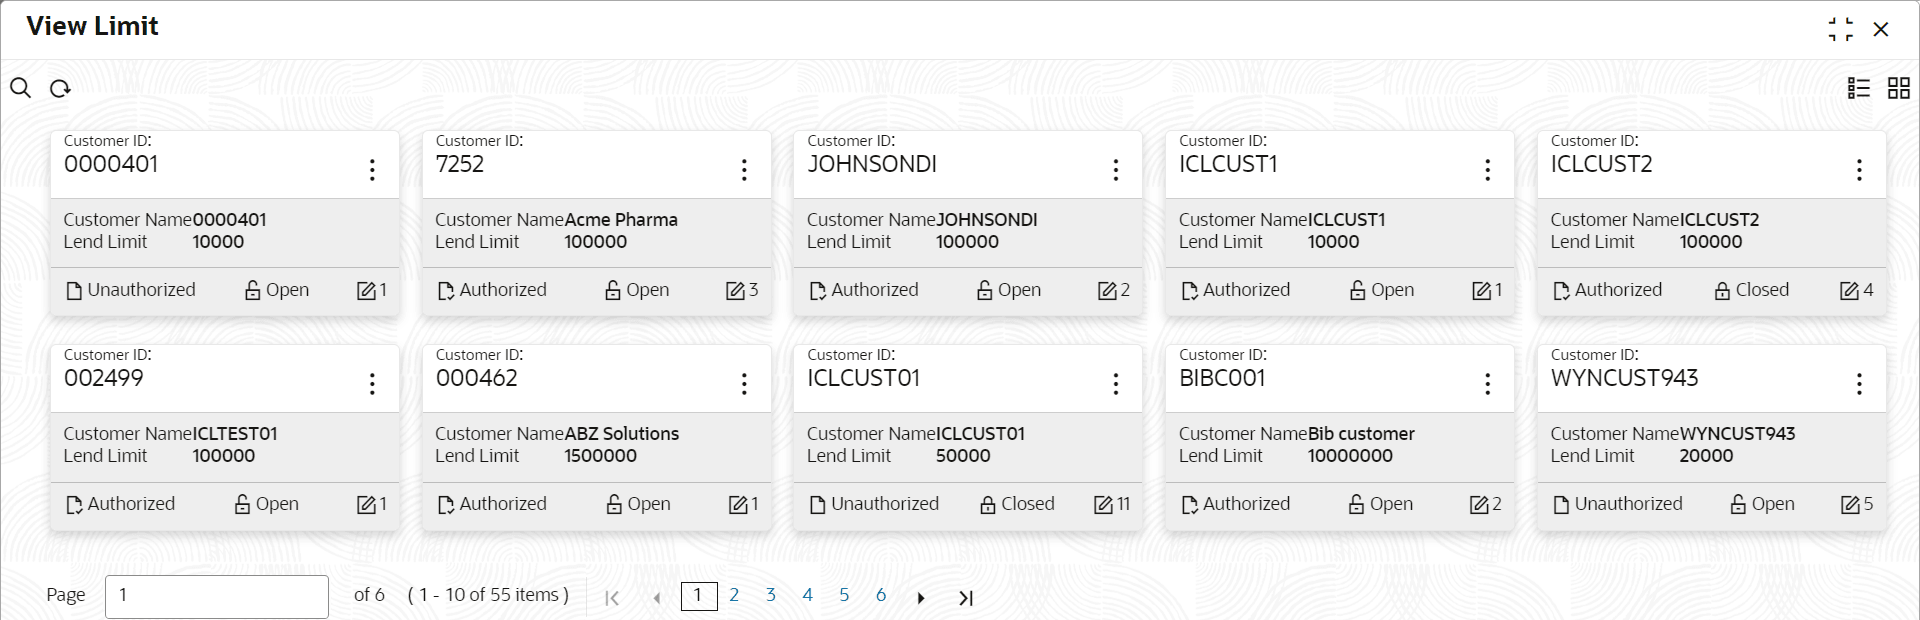The height and width of the screenshot is (620, 1920).
Task: Go to page 3
Action: tap(771, 595)
